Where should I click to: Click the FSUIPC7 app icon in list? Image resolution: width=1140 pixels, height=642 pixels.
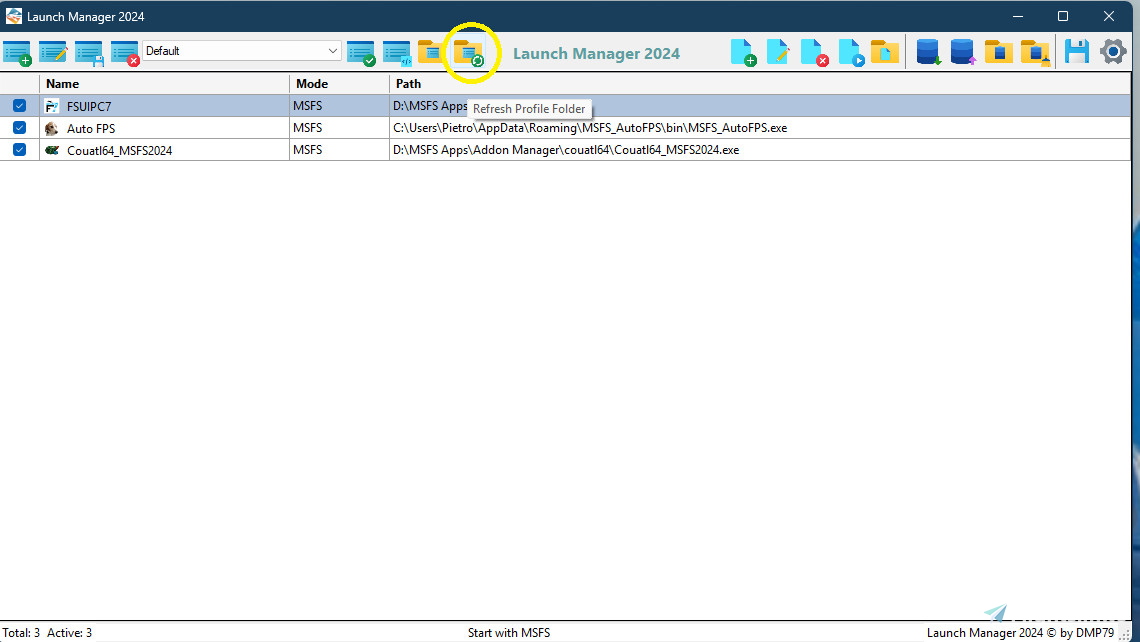tap(52, 106)
